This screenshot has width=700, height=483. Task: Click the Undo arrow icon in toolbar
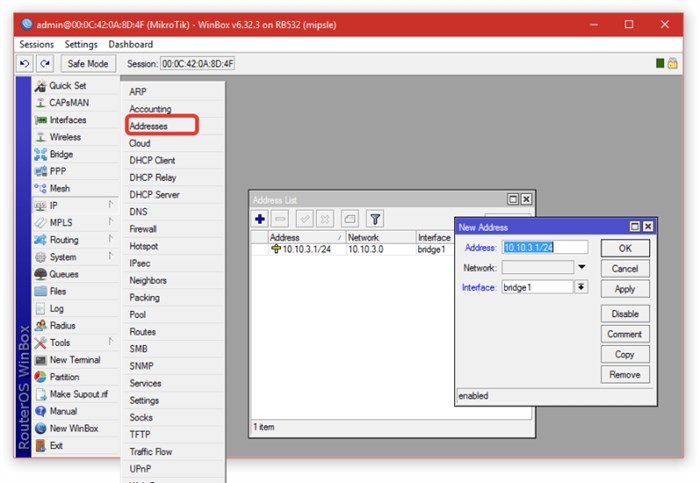pyautogui.click(x=25, y=64)
